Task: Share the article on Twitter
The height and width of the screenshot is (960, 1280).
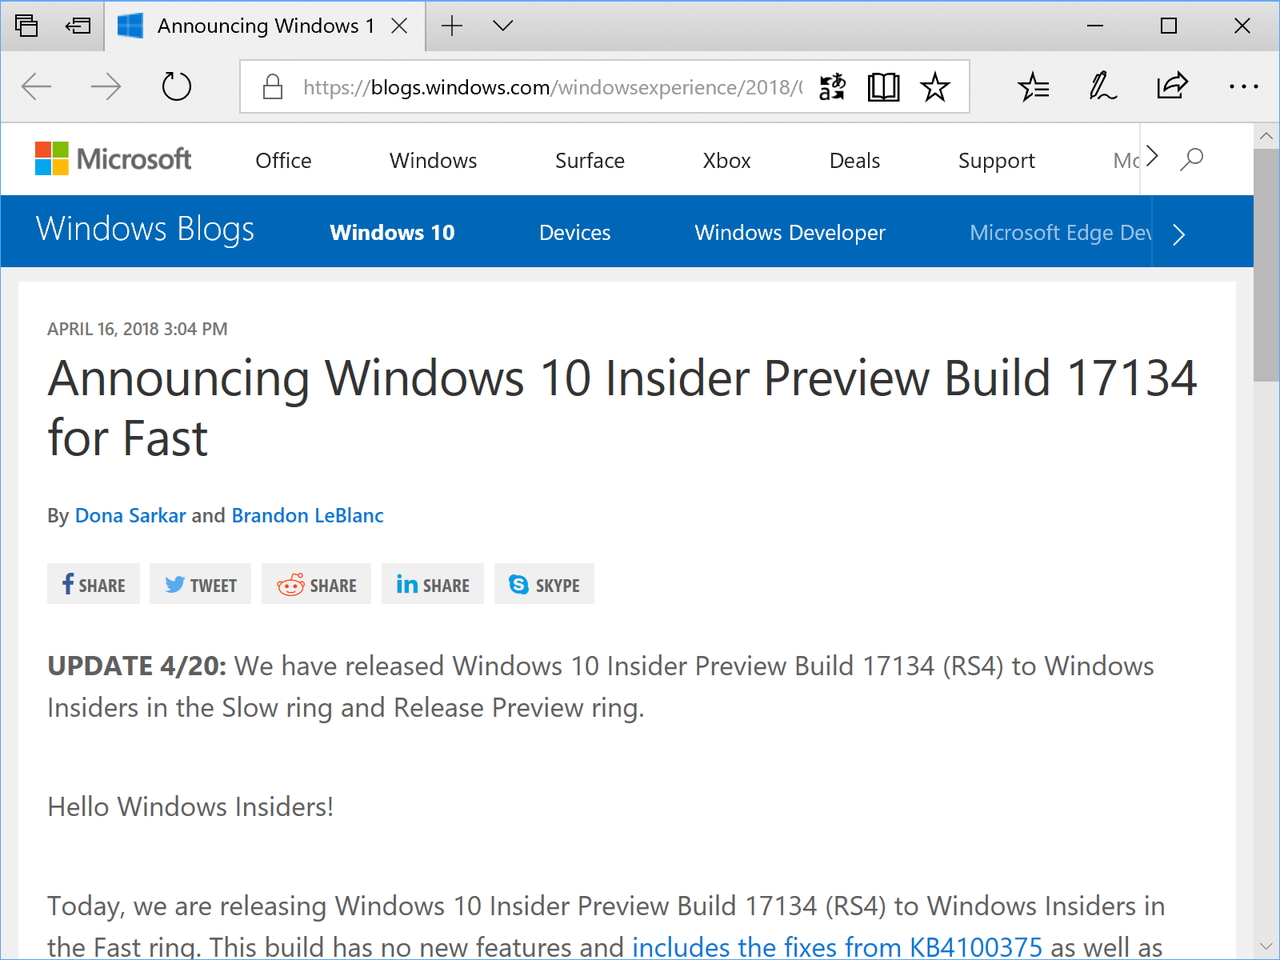Action: click(x=200, y=584)
